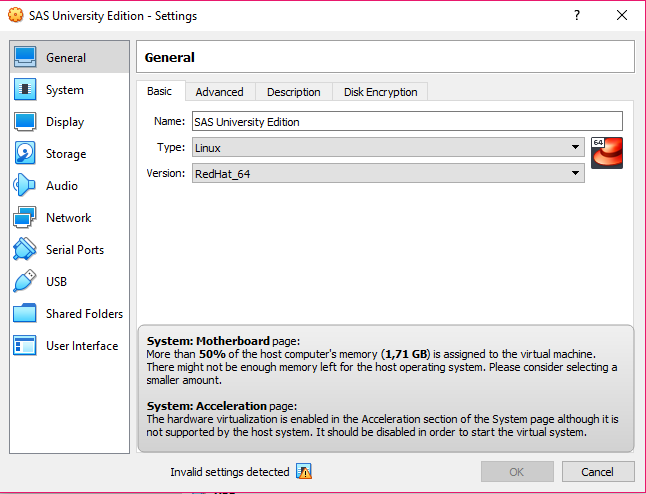Click the invalid settings warning icon
Viewport: 646px width, 494px height.
304,471
